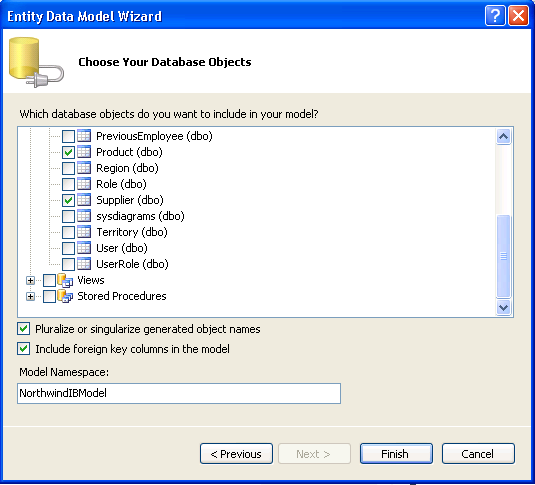Select the UserRole (dbo) tree item
The image size is (535, 485).
[132, 264]
